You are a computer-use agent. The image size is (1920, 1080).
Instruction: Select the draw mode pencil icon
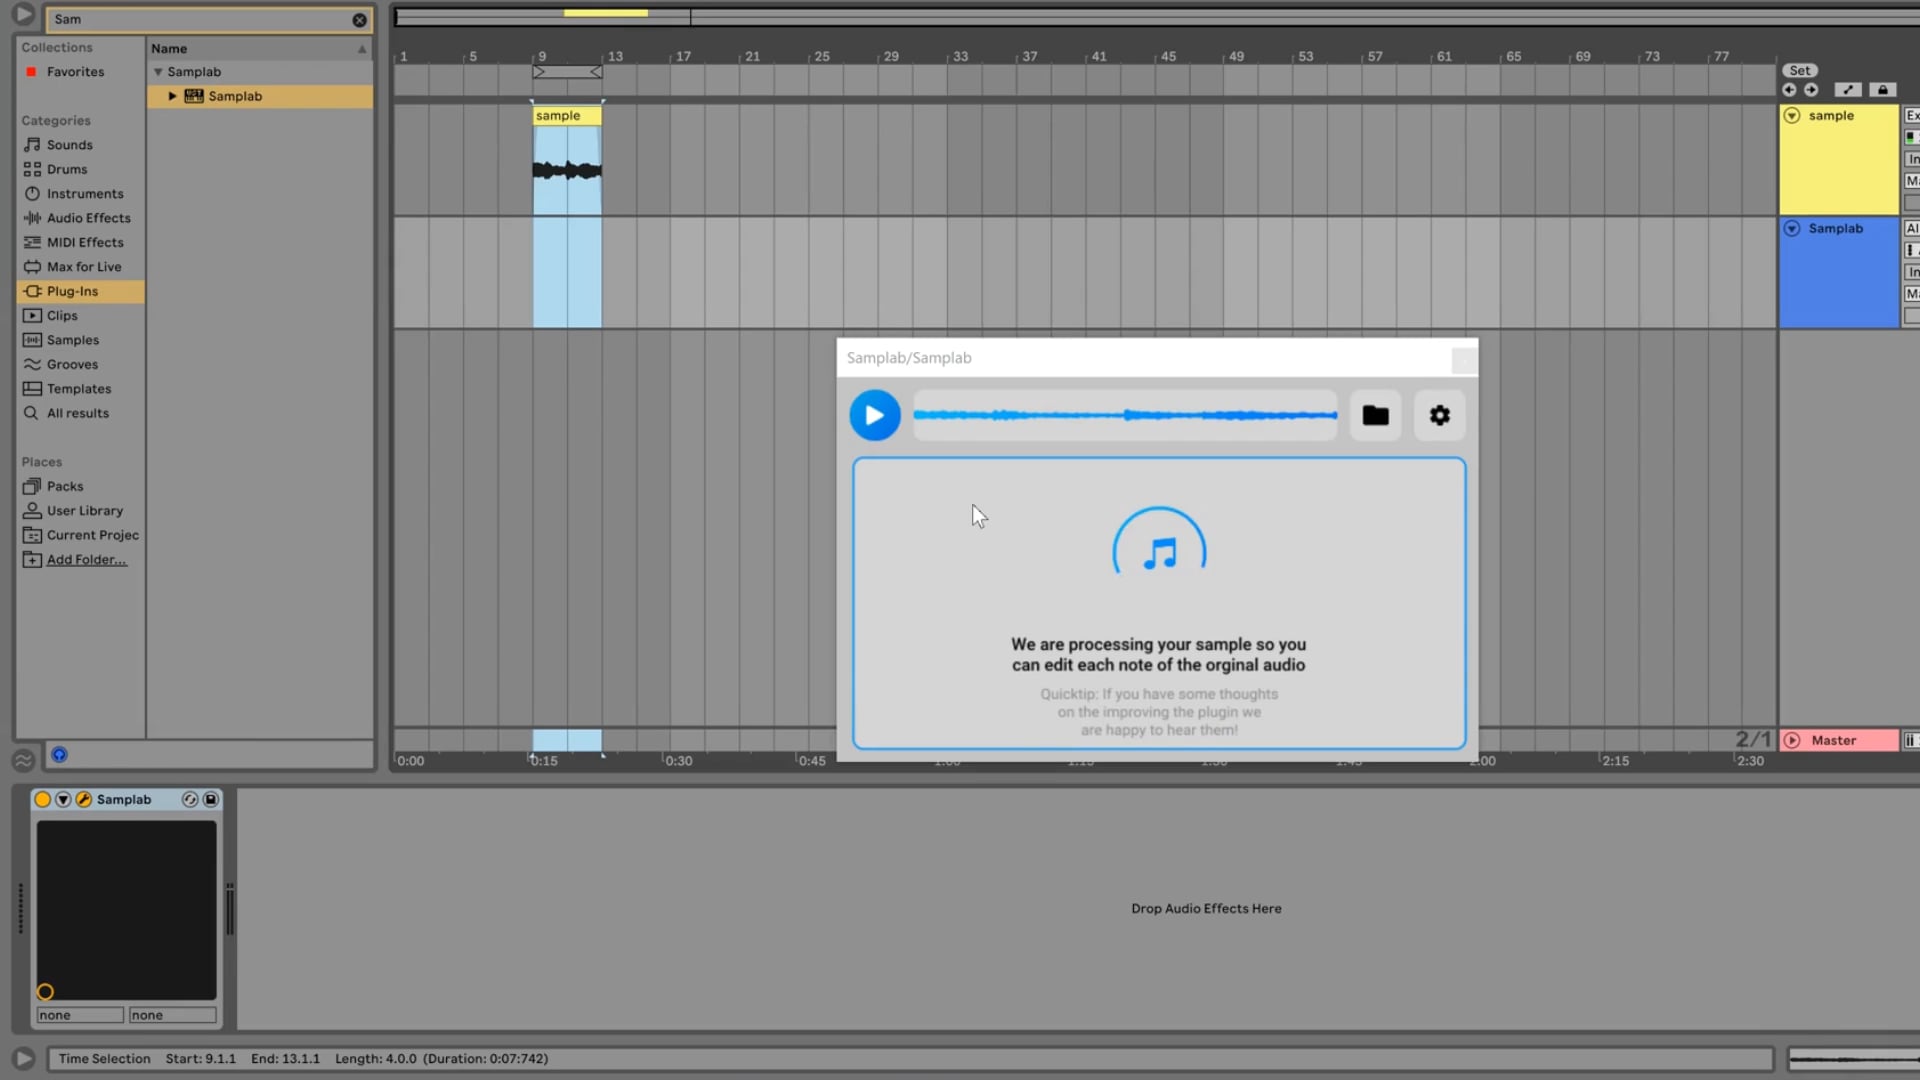1848,89
